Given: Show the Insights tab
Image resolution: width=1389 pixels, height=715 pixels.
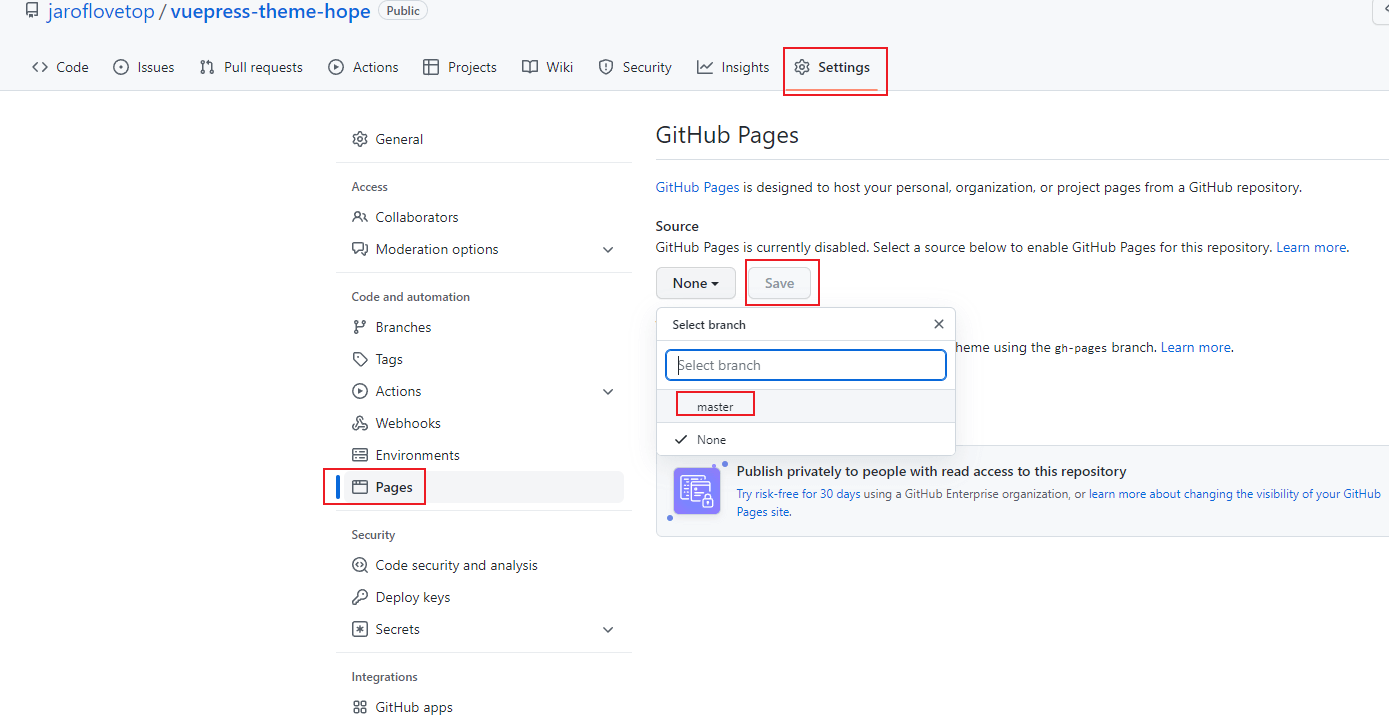Looking at the screenshot, I should pyautogui.click(x=733, y=67).
